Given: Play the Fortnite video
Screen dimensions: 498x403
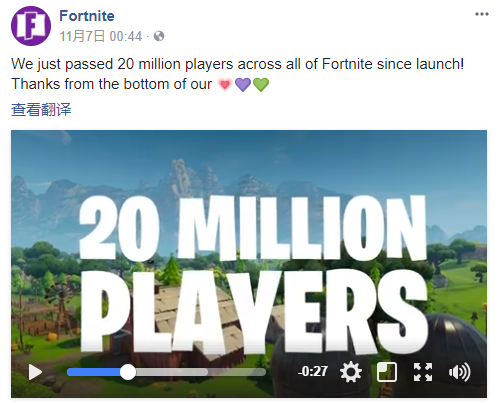Looking at the screenshot, I should pyautogui.click(x=35, y=372).
